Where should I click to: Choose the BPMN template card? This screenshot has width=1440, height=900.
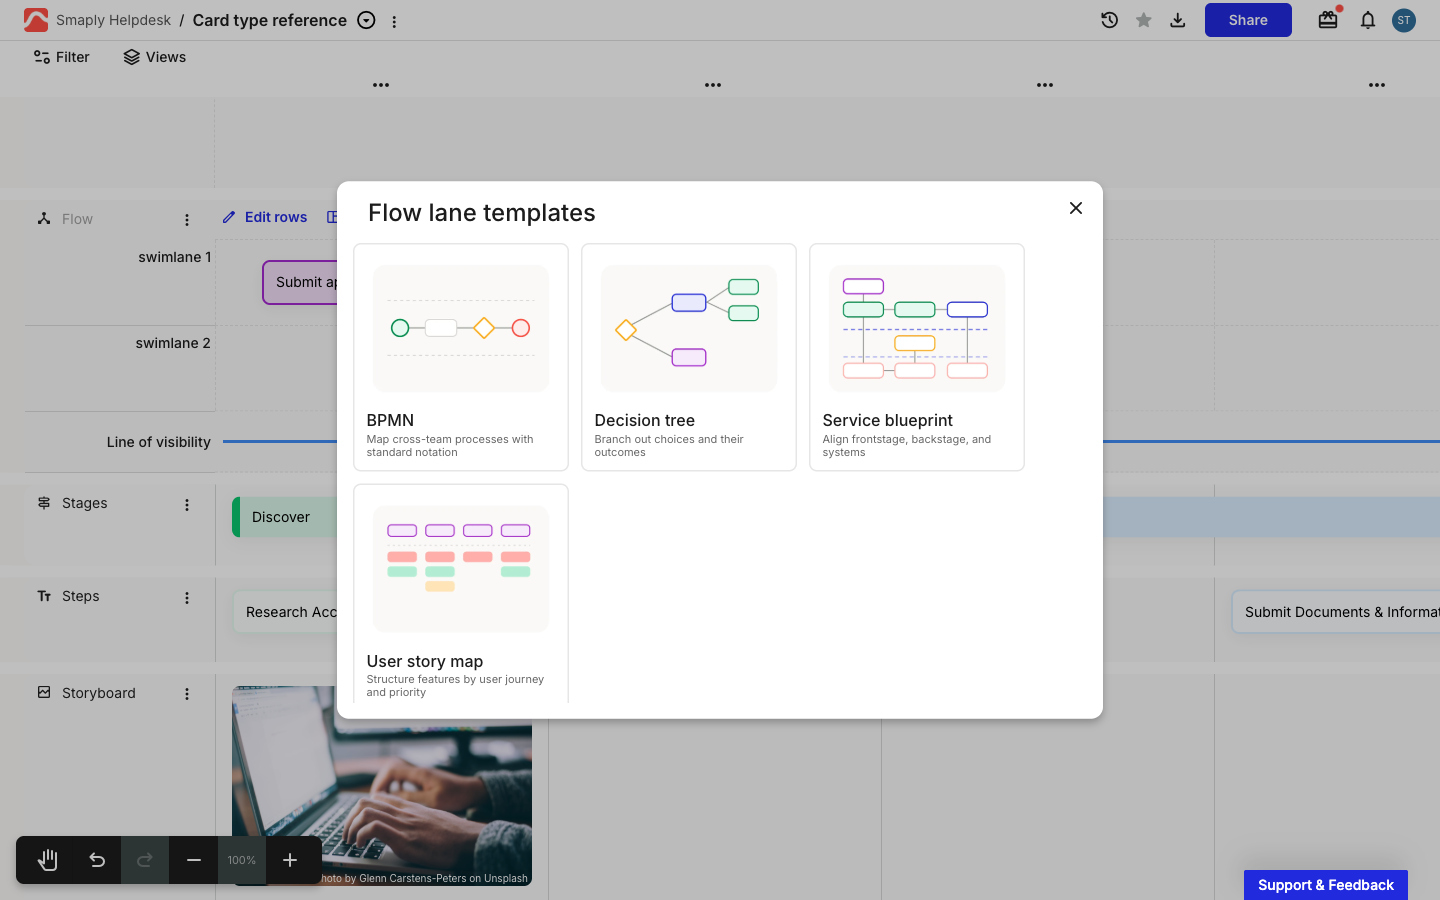click(x=461, y=357)
